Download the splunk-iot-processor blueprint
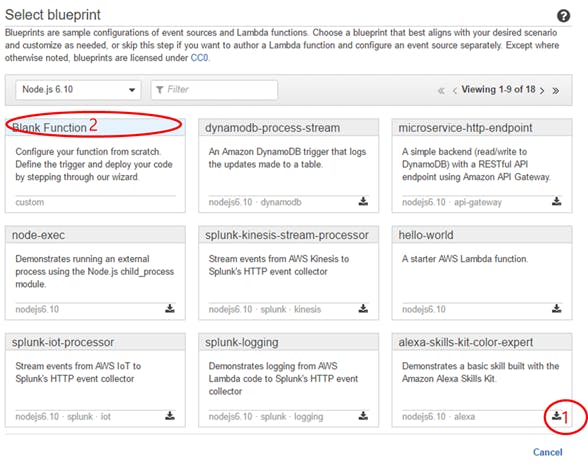588x466 pixels. tap(170, 416)
